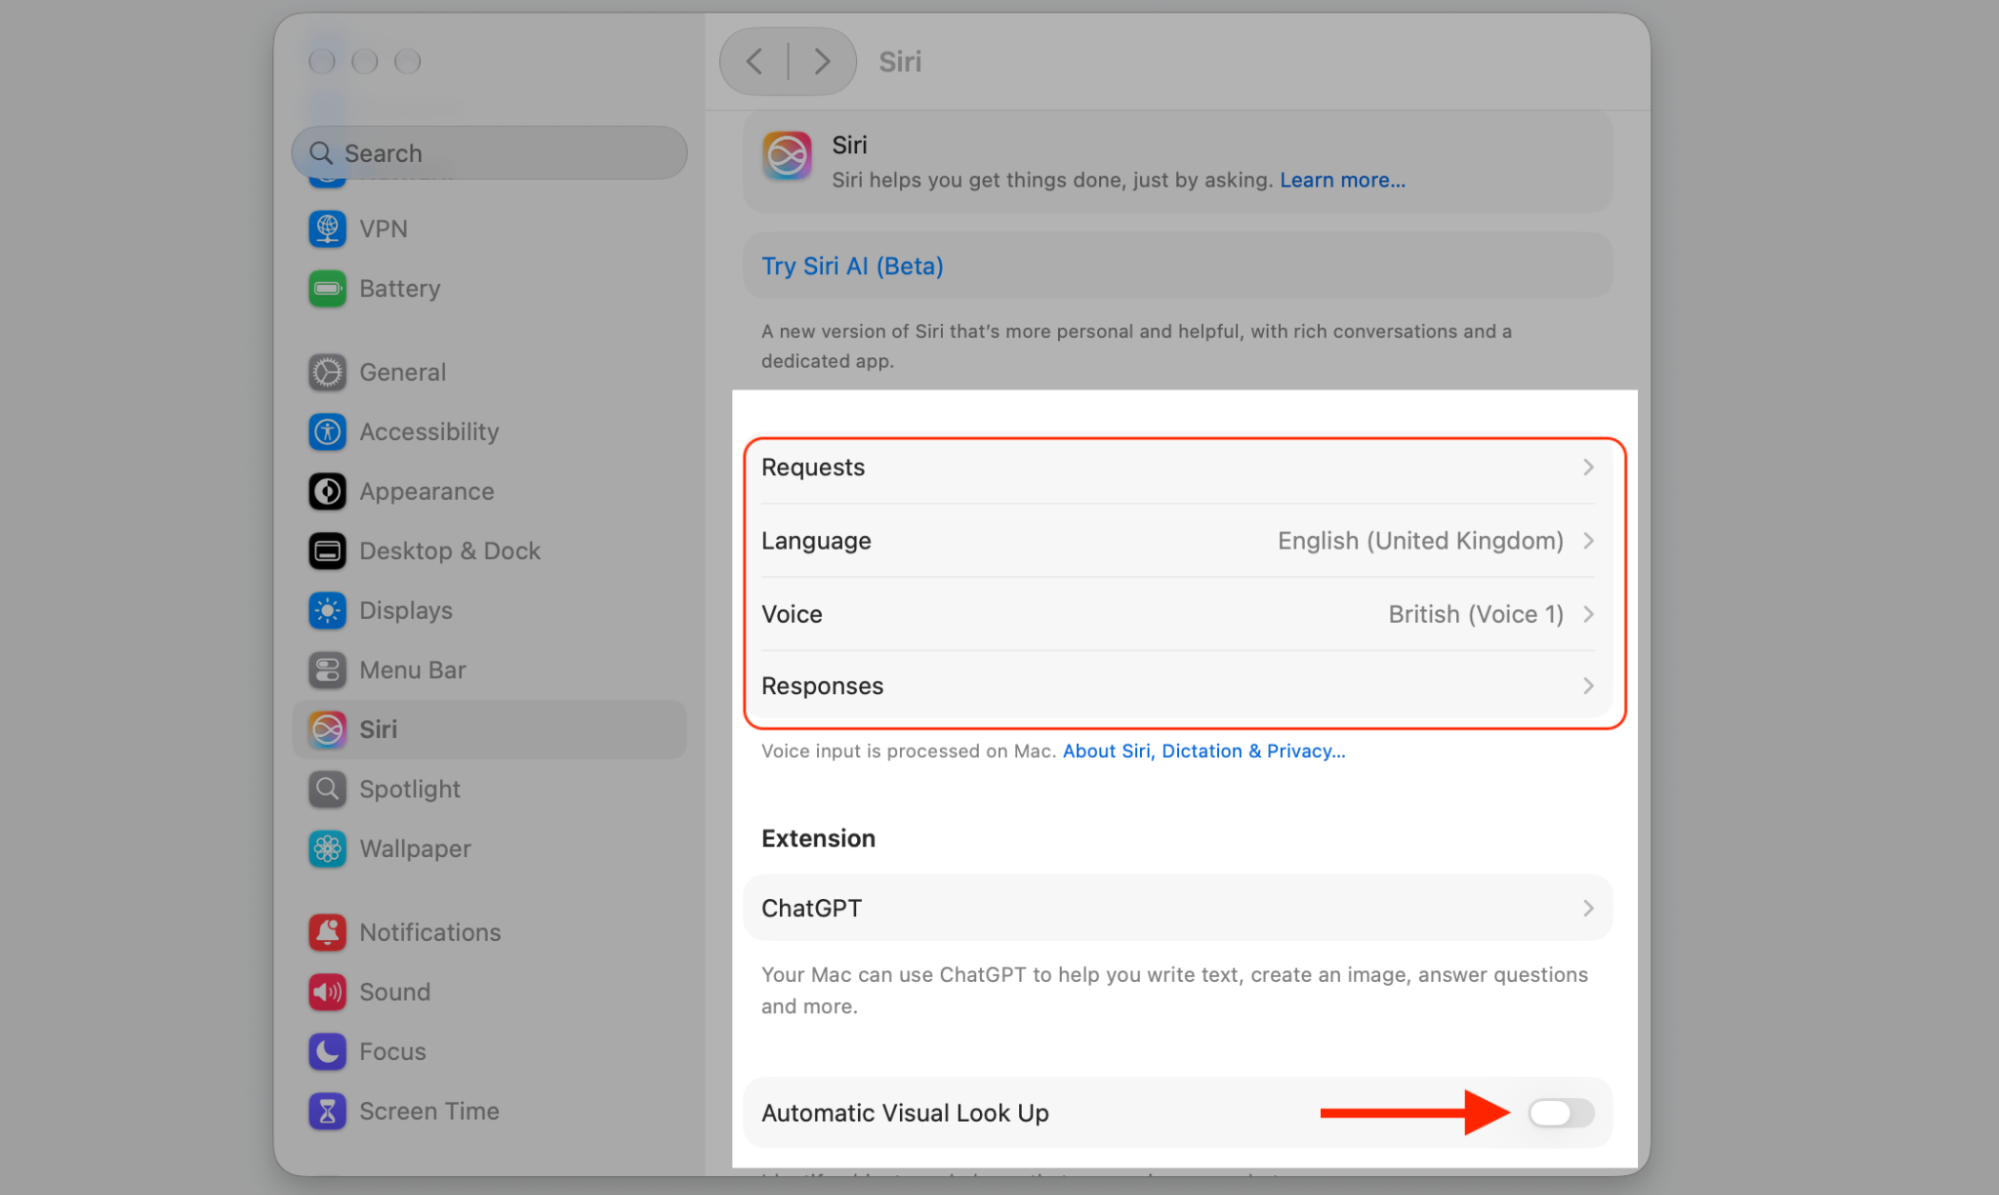This screenshot has height=1195, width=1999.
Task: Click the green Battery icon
Action: coord(327,289)
